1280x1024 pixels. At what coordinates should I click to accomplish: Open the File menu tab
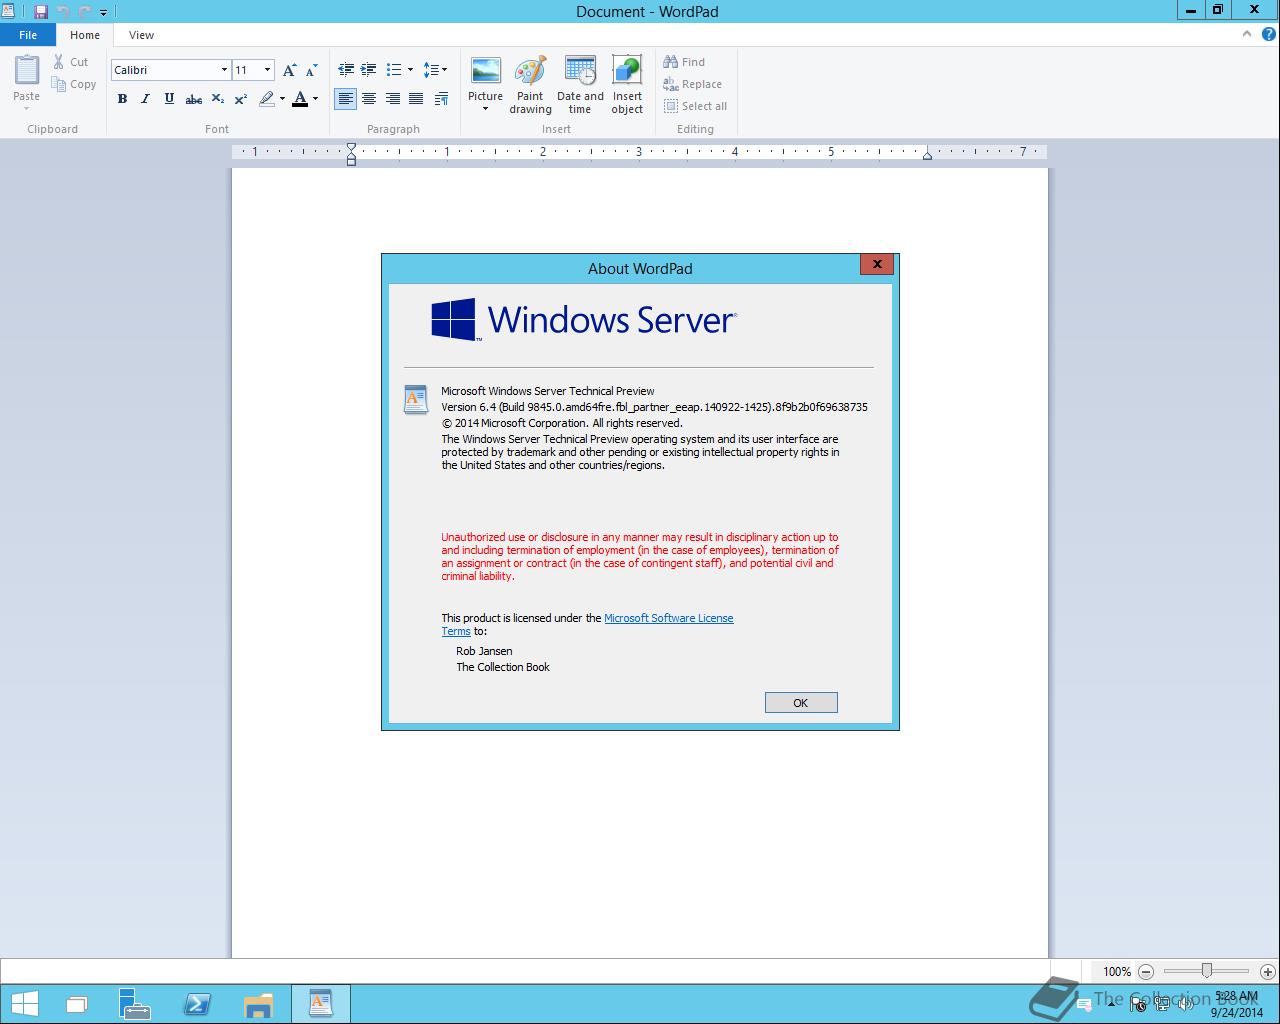pyautogui.click(x=28, y=35)
